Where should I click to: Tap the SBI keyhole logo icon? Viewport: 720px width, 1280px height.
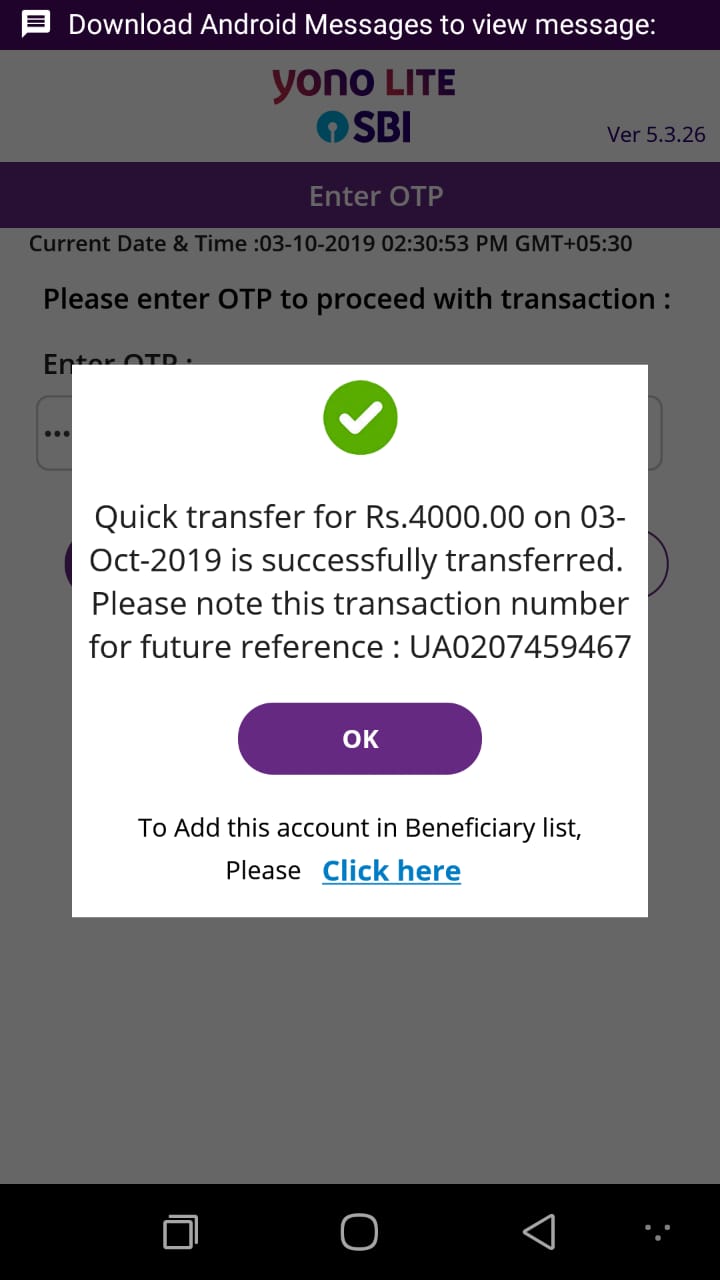(x=331, y=127)
